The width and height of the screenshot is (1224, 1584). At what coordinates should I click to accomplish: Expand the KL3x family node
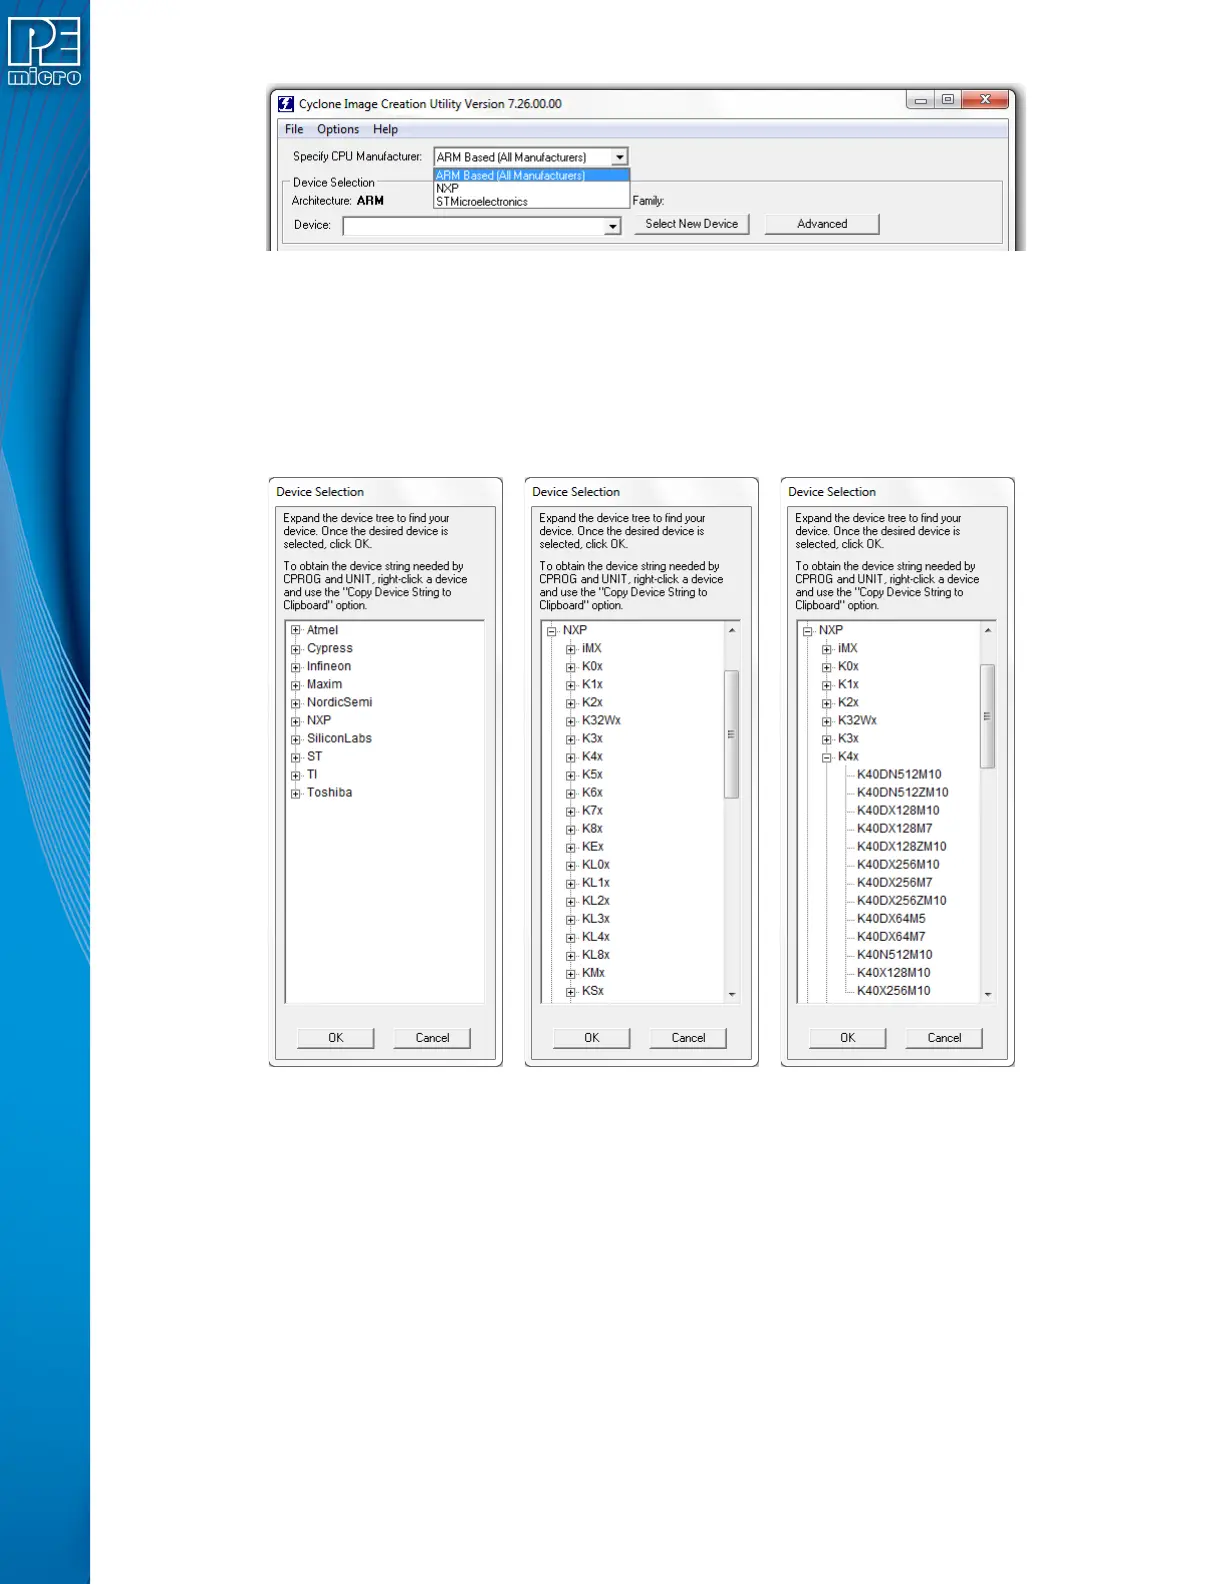(571, 919)
